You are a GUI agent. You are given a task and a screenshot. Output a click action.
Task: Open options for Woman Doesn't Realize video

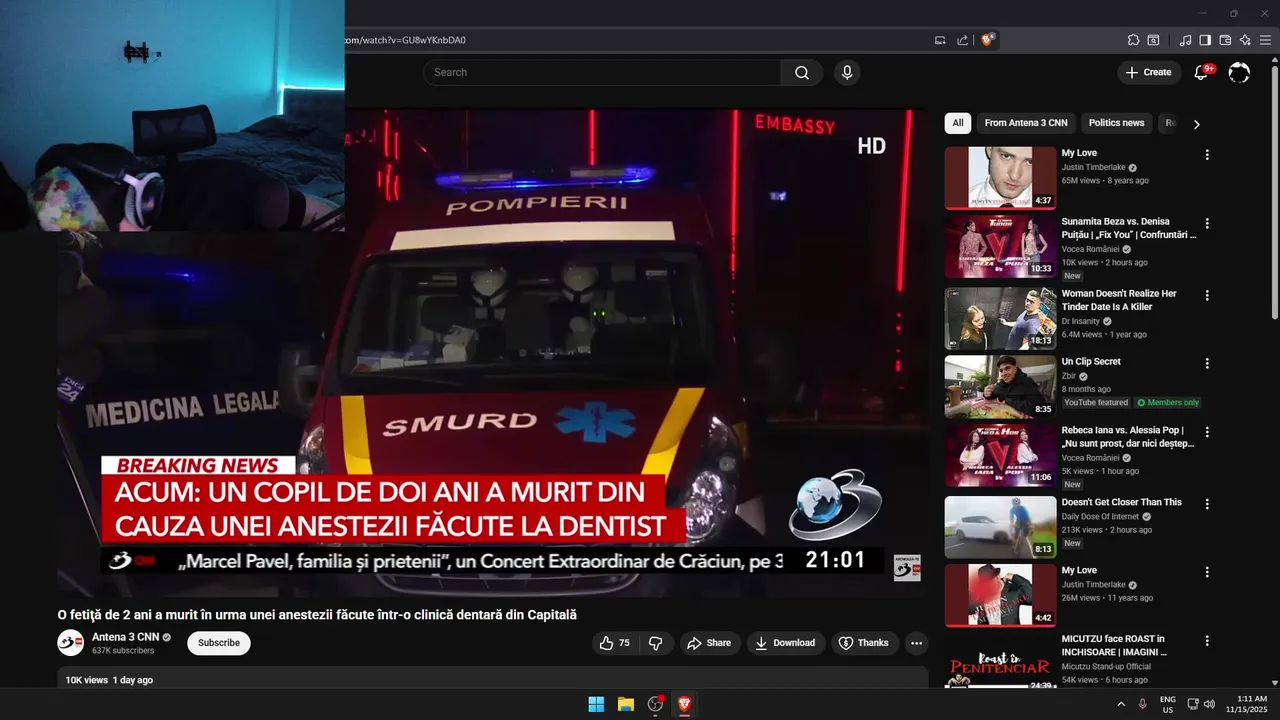coord(1207,295)
